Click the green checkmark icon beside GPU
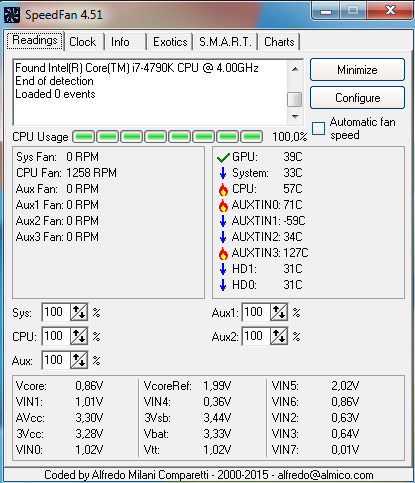This screenshot has height=483, width=415. (223, 157)
